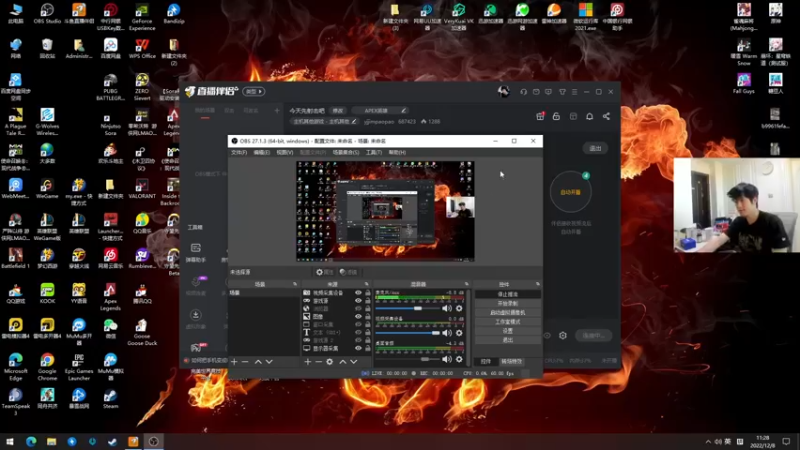Select the Fall Guys desktop icon
The height and width of the screenshot is (450, 800).
(743, 84)
